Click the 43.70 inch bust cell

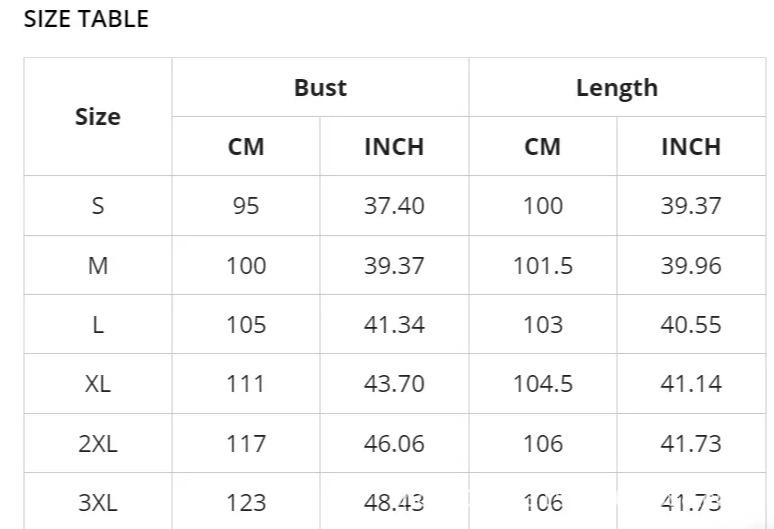point(394,384)
